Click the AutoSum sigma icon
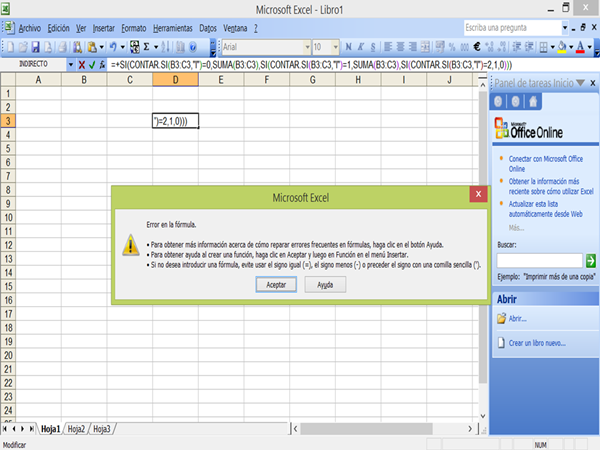Screen dimensions: 600x450 146,47
